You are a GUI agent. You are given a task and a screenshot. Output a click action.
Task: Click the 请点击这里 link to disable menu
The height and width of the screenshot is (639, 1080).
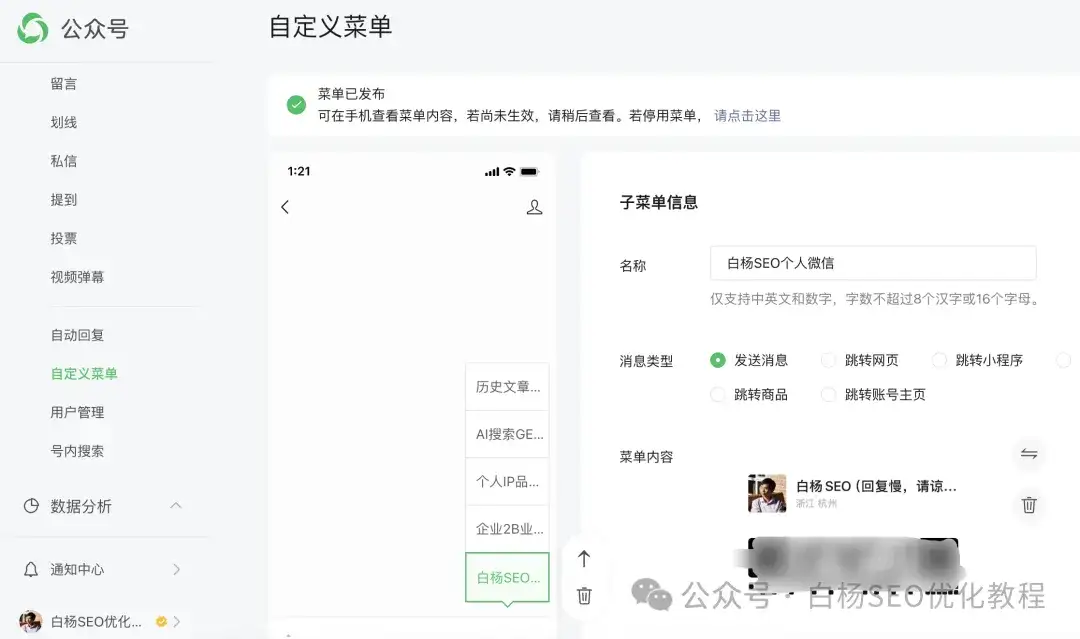pyautogui.click(x=747, y=116)
